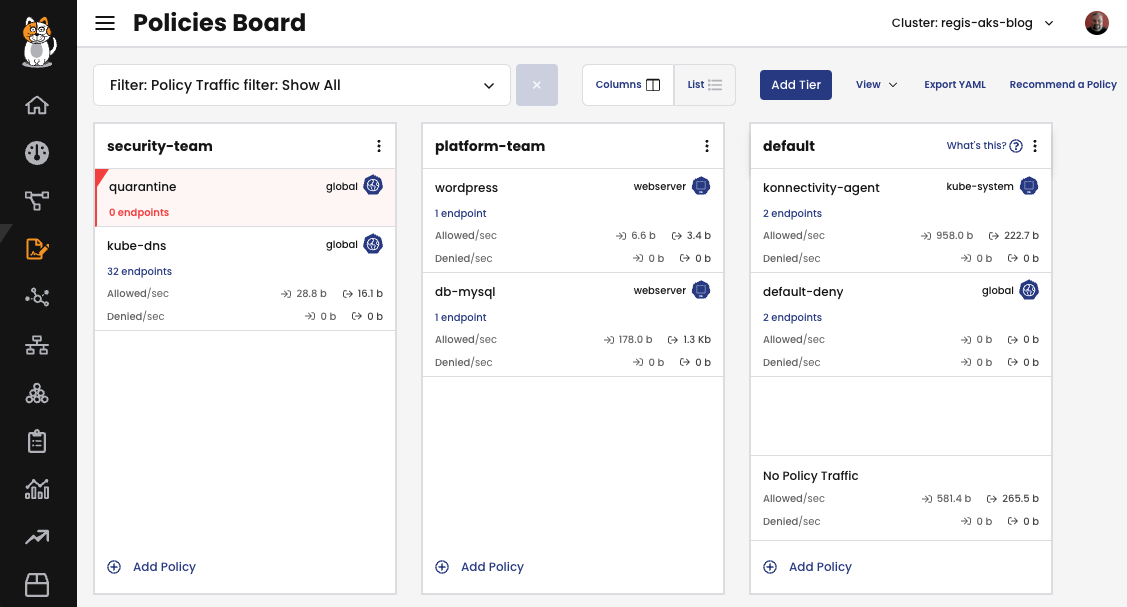This screenshot has width=1127, height=607.
Task: Select the quarantine policy name
Action: 142,187
